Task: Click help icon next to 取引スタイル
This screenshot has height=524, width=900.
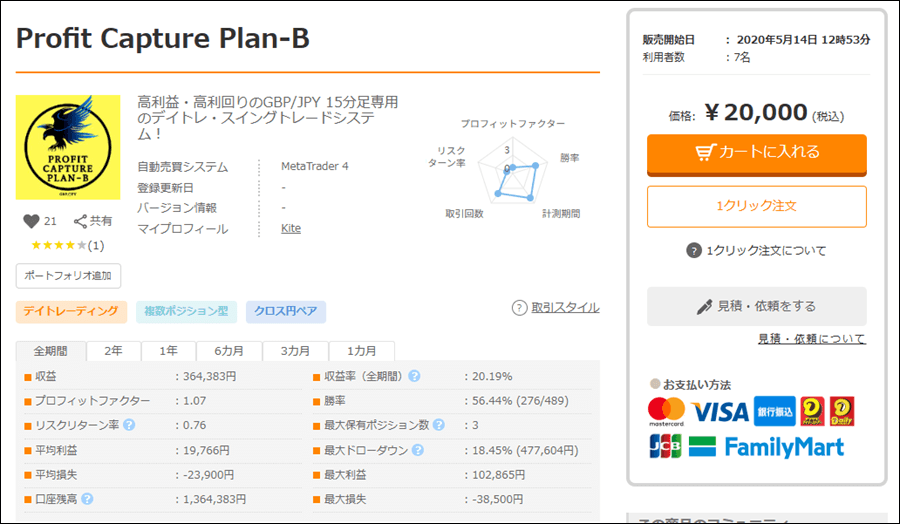Action: tap(519, 308)
